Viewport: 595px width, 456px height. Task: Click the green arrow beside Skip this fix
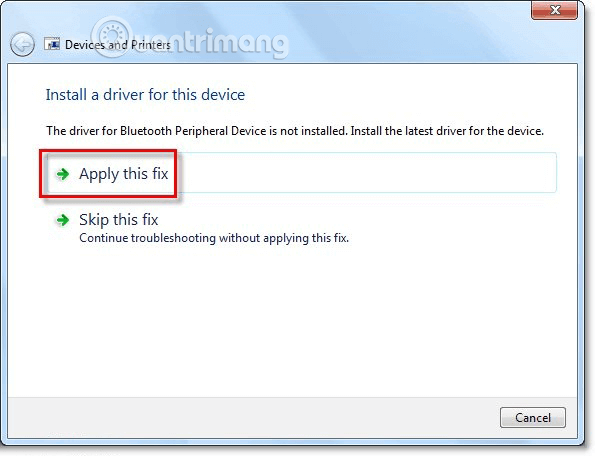[x=63, y=220]
